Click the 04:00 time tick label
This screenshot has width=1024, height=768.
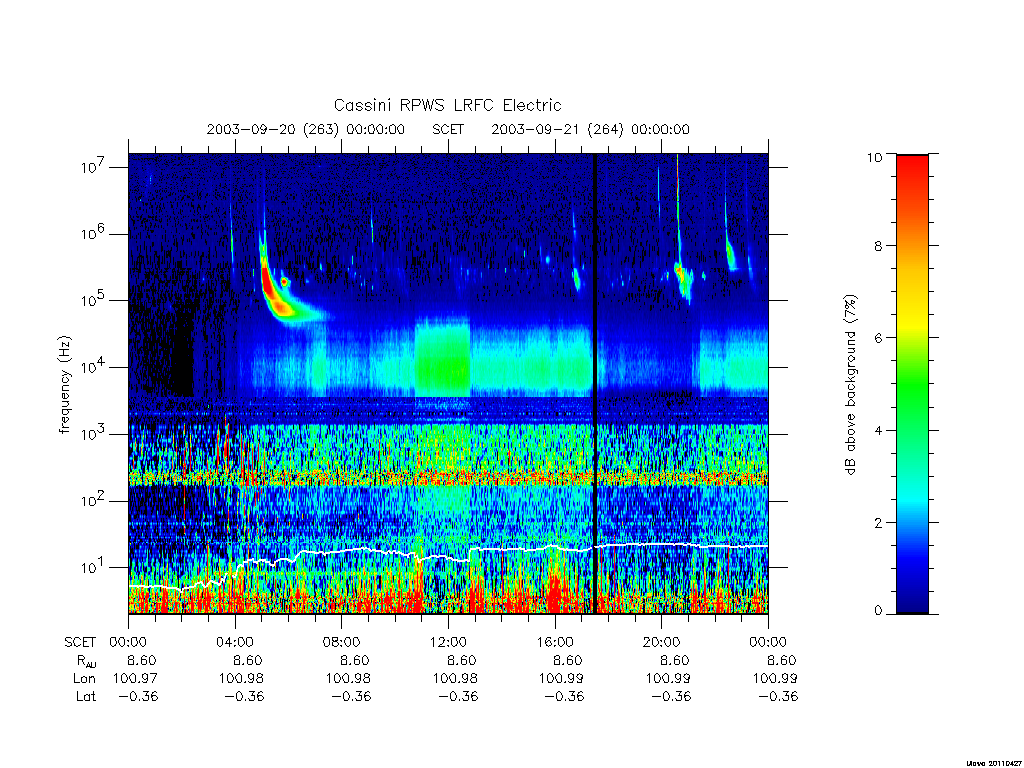click(x=234, y=642)
